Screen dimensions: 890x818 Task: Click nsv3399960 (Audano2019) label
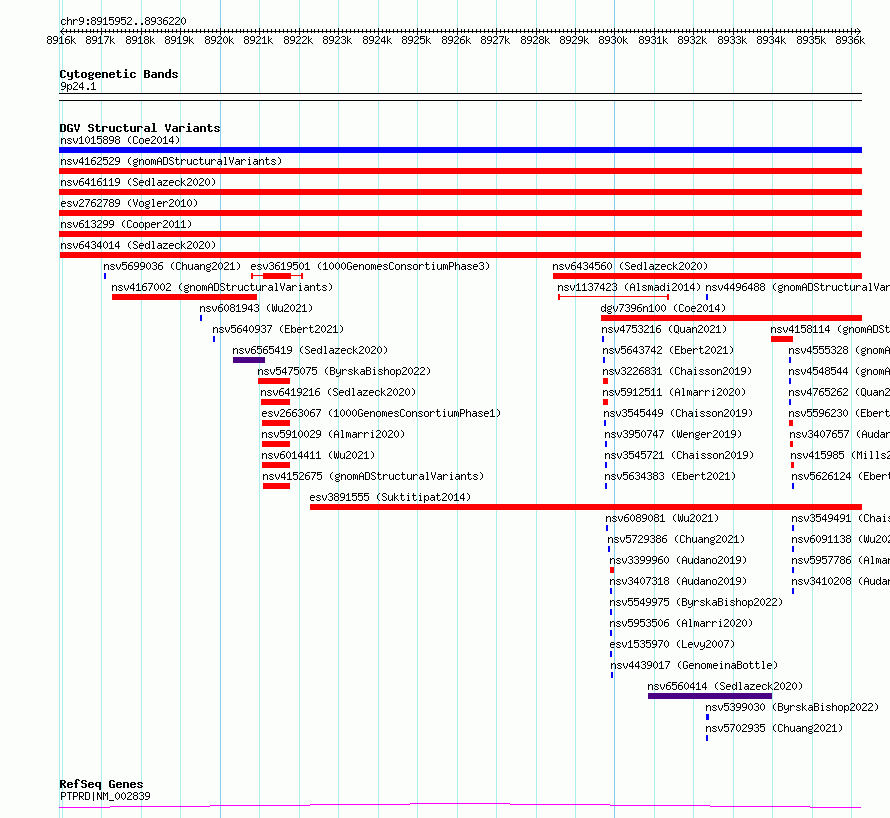(678, 560)
